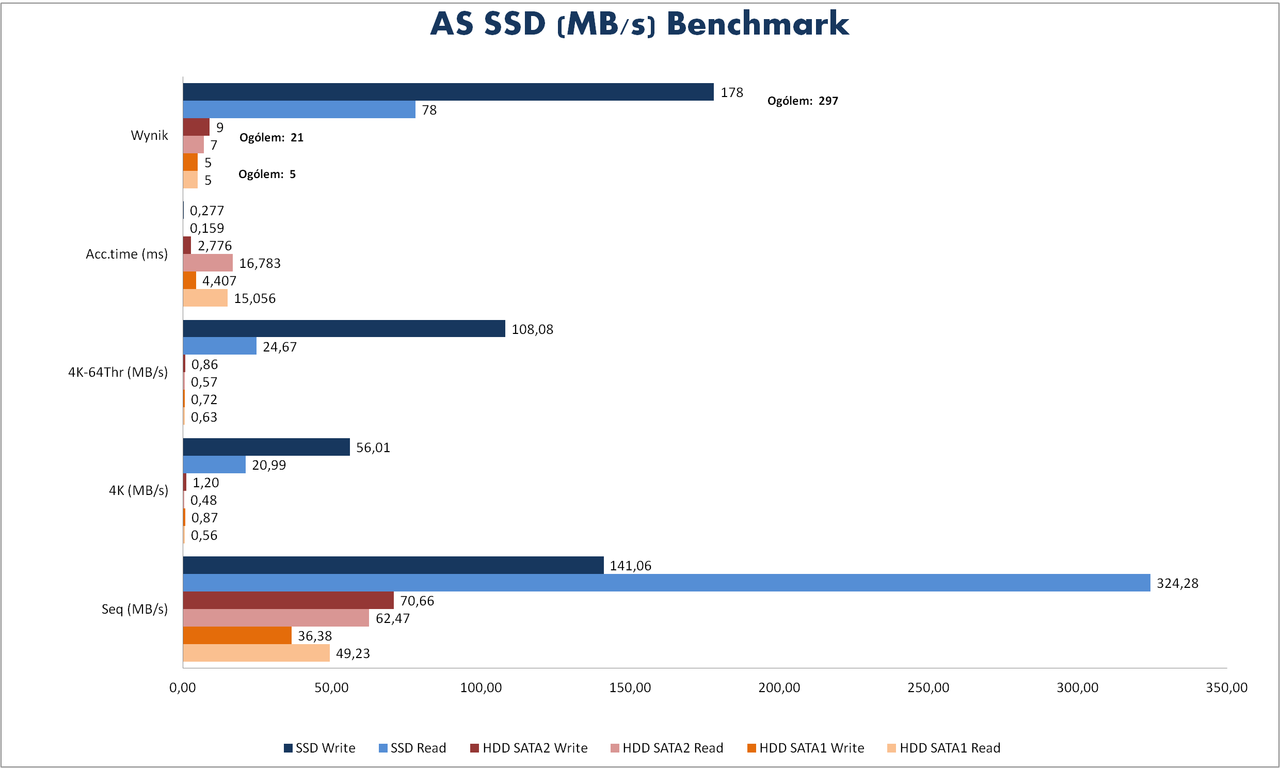The height and width of the screenshot is (768, 1280).
Task: Select the Ogólem: 5 annotation
Action: pyautogui.click(x=267, y=174)
